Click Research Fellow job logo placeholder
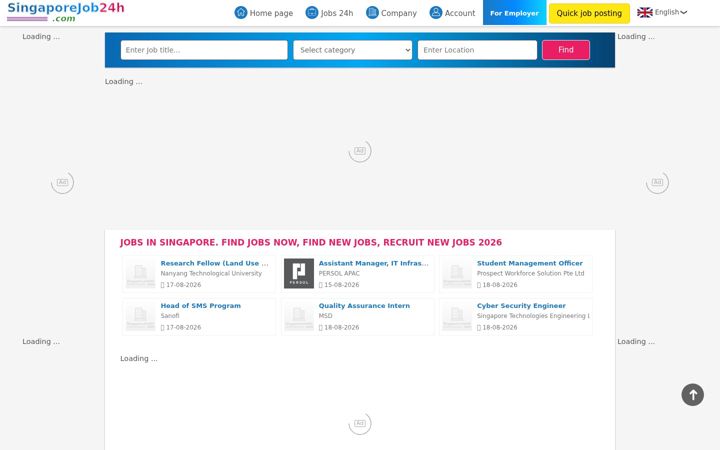Viewport: 720px width, 450px height. click(141, 273)
